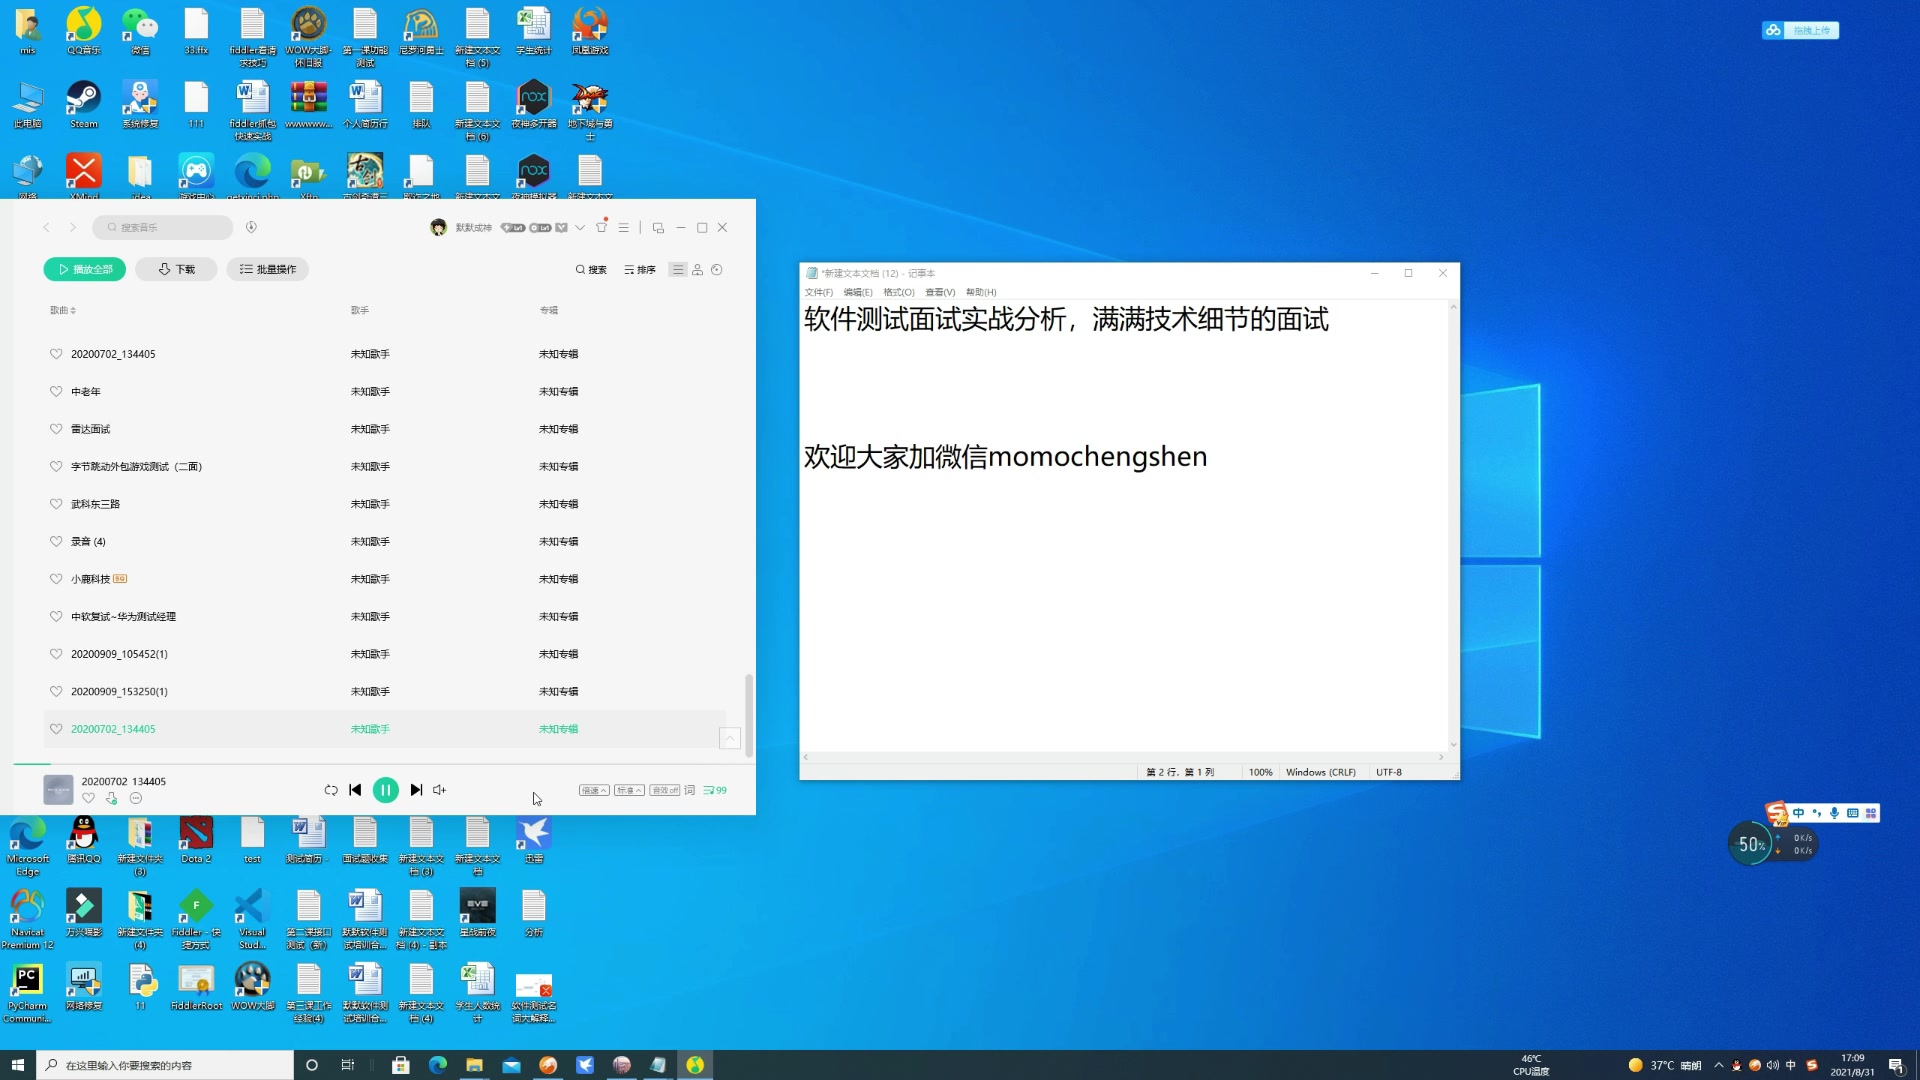This screenshot has height=1080, width=1920.
Task: Like the song 武科东三路
Action: (x=56, y=503)
